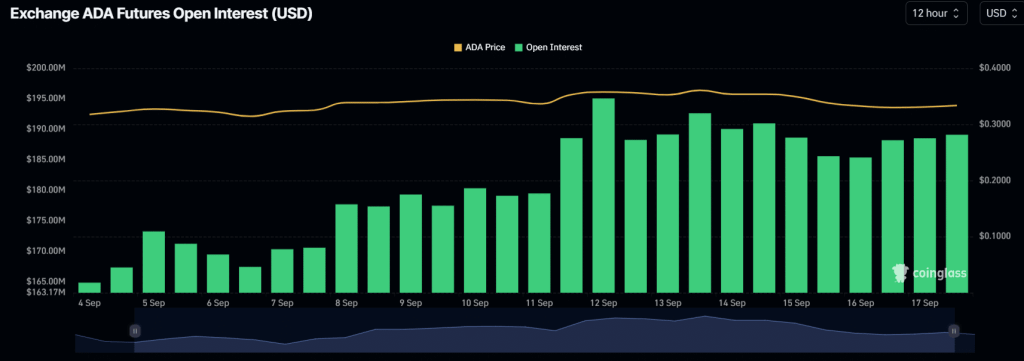
Task: Click the green Open Interest legend swatch
Action: 519,48
